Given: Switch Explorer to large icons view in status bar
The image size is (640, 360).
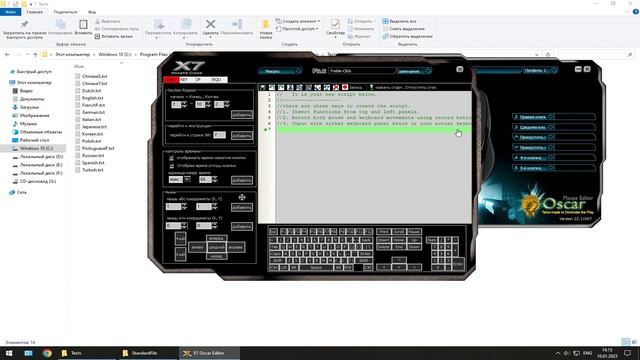Looking at the screenshot, I should pos(634,342).
